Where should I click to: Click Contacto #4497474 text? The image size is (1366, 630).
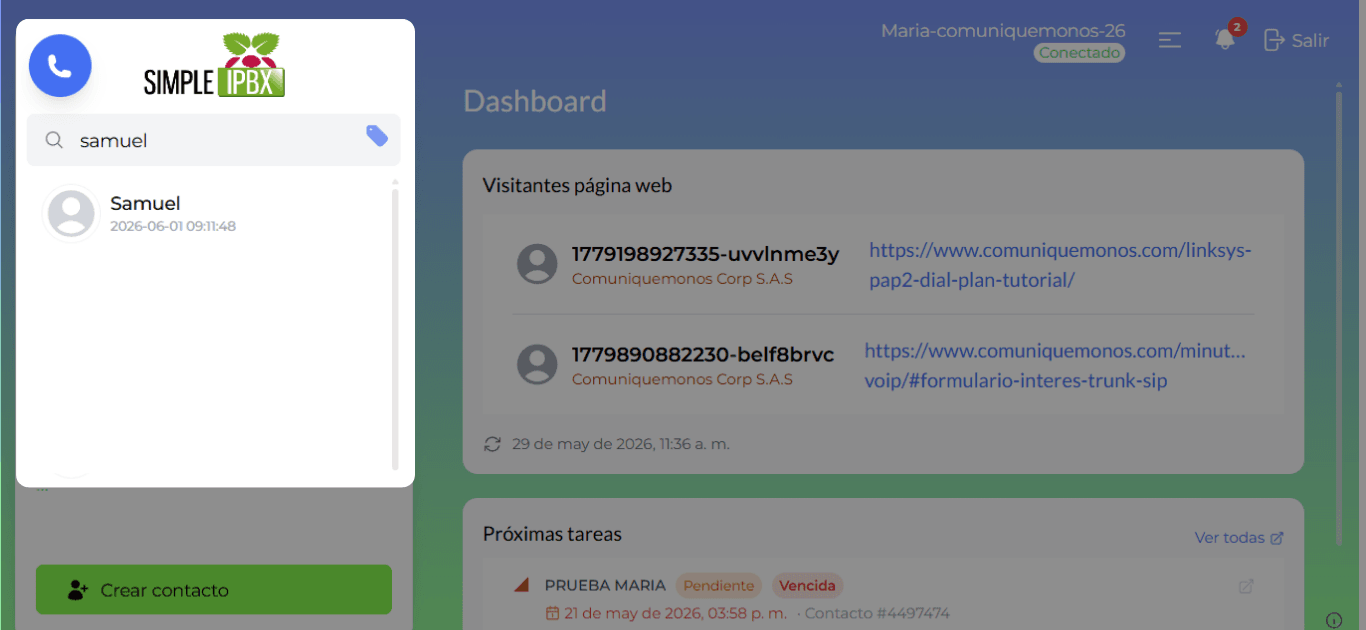click(877, 613)
